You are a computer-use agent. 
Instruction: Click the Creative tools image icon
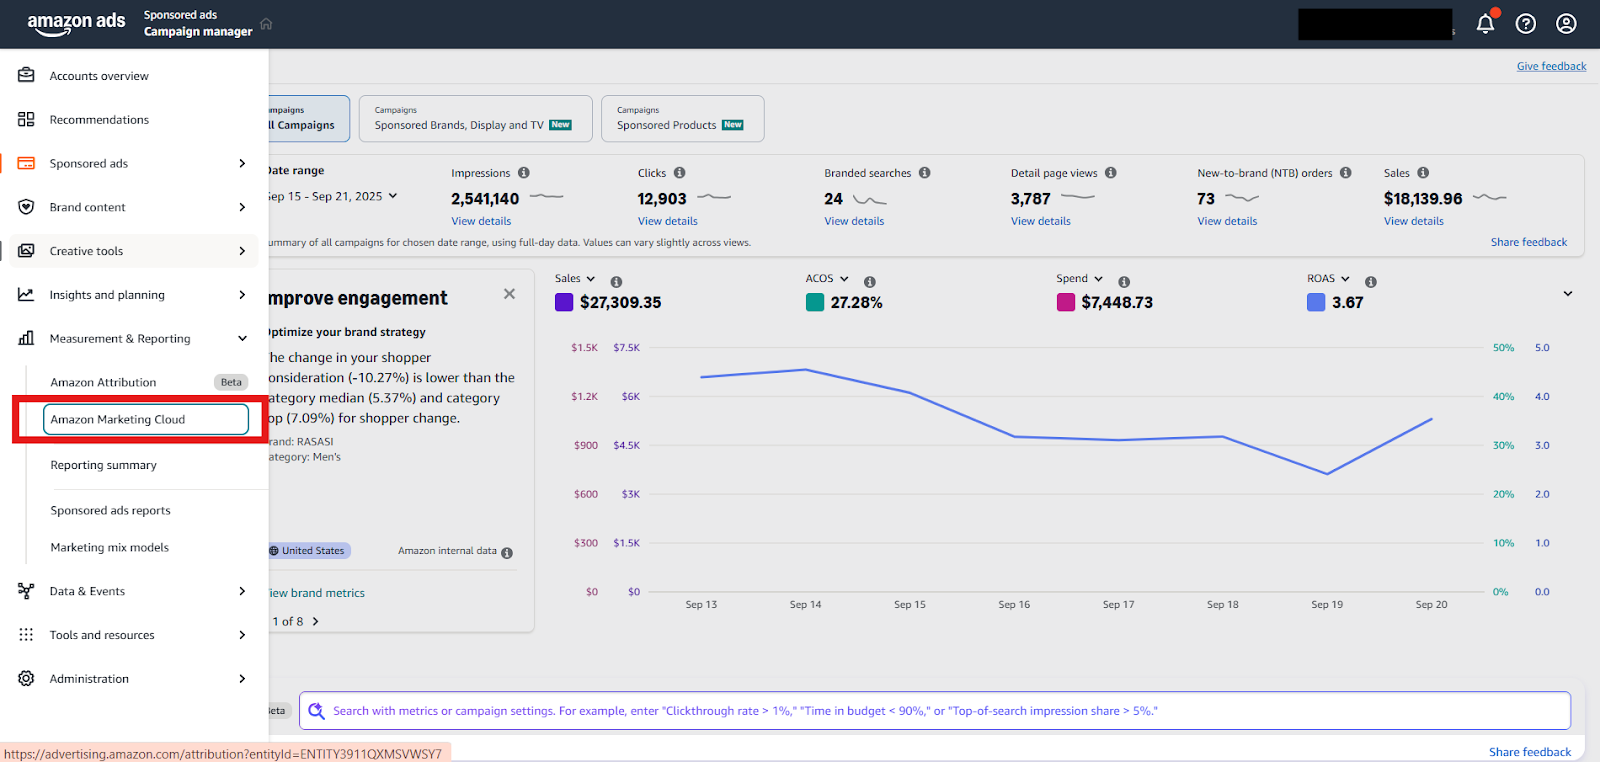[26, 251]
